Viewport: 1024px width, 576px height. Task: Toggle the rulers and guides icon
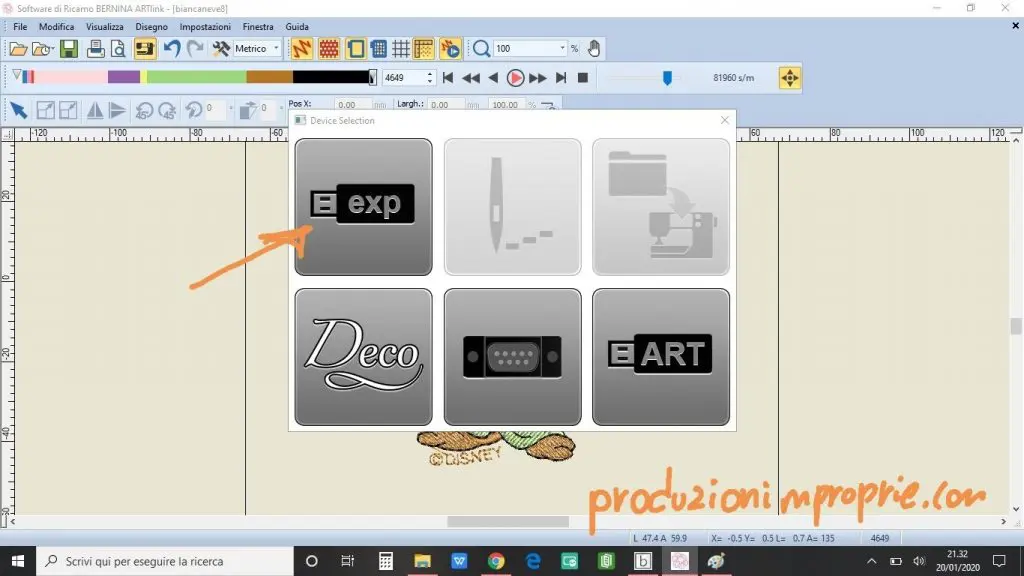coord(424,49)
